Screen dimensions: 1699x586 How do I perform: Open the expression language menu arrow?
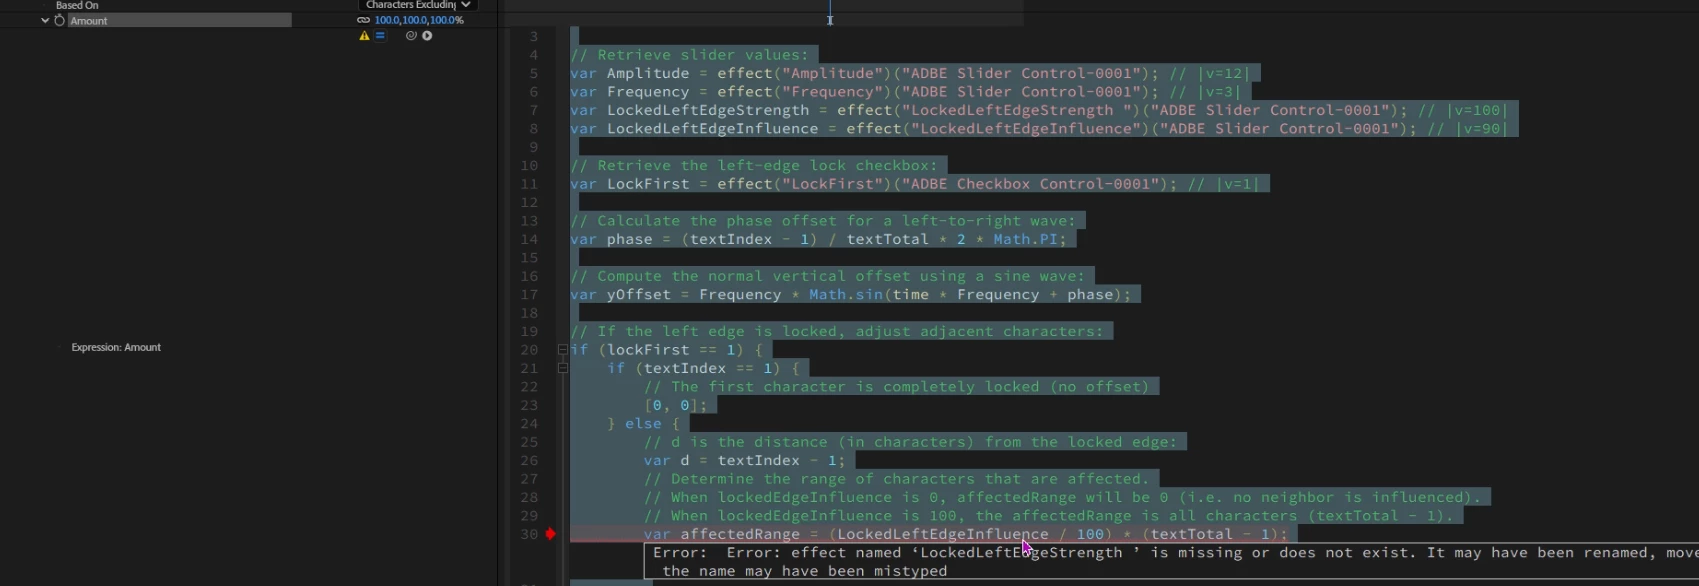click(x=427, y=35)
